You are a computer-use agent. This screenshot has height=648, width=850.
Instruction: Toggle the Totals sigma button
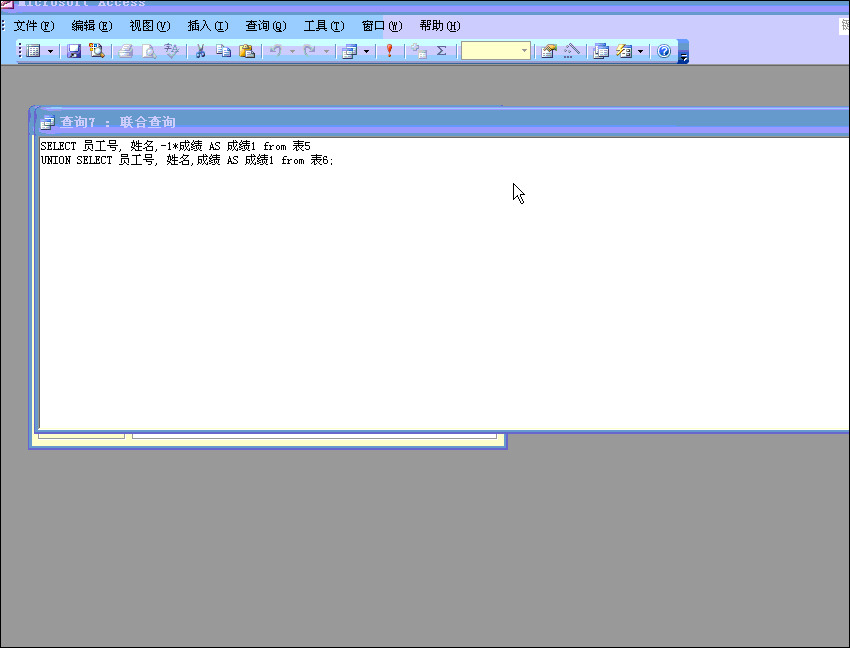coord(441,51)
